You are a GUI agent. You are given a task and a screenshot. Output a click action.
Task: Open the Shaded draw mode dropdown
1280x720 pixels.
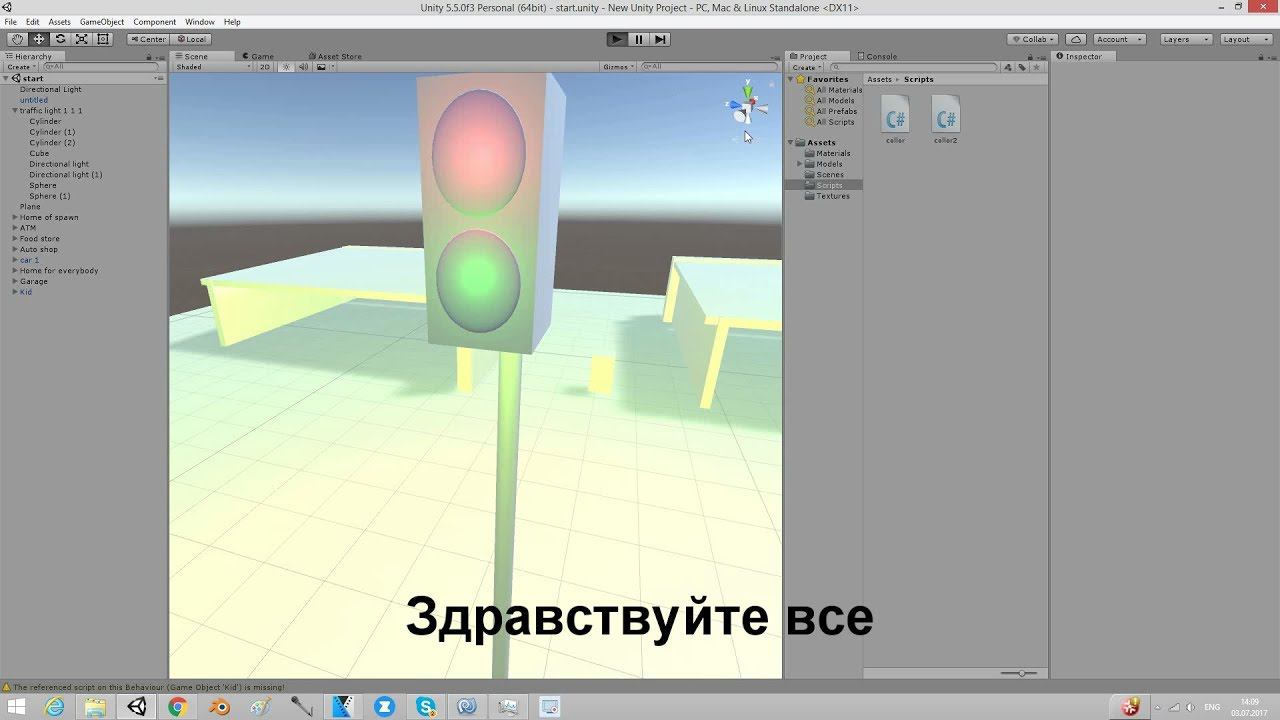(x=213, y=67)
